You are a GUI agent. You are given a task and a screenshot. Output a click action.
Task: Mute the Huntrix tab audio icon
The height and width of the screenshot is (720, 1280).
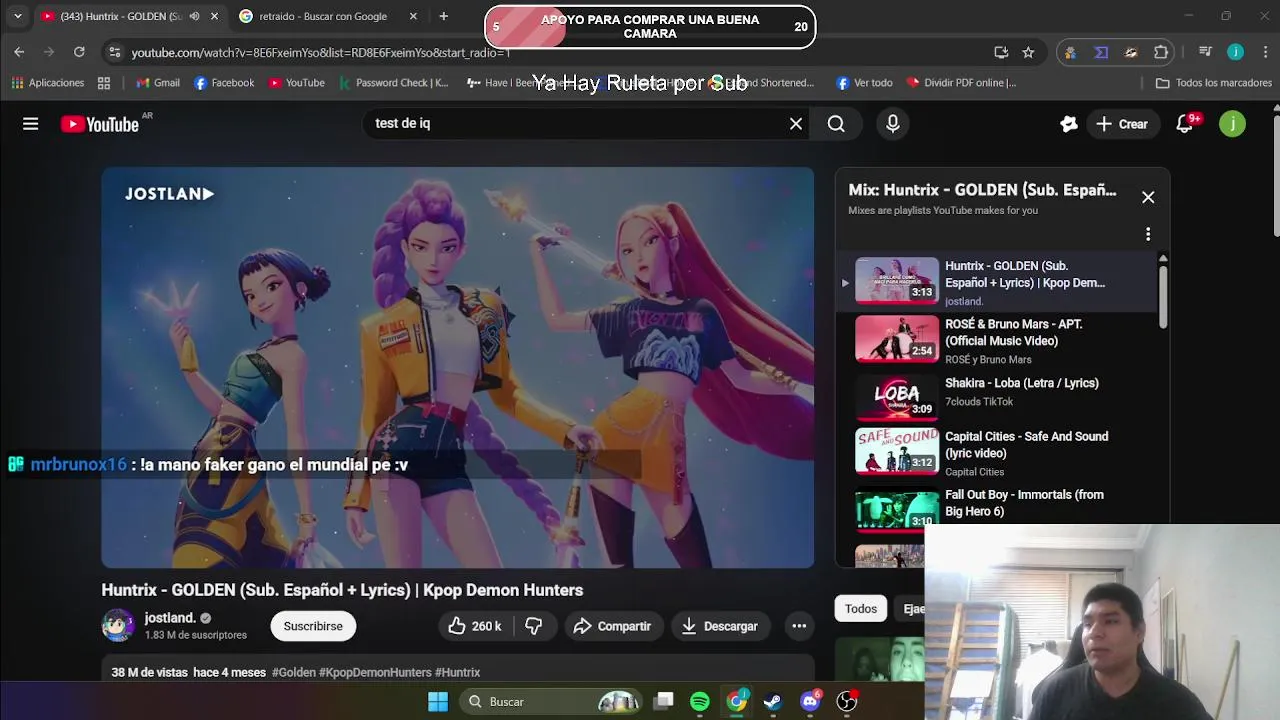tap(194, 16)
